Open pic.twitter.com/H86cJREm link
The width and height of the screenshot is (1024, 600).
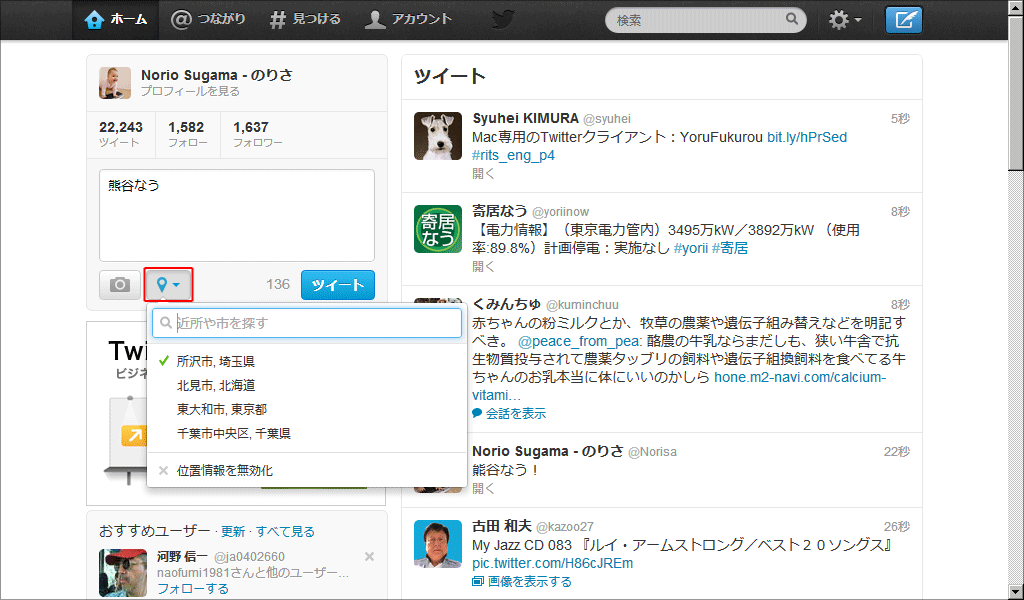point(552,563)
